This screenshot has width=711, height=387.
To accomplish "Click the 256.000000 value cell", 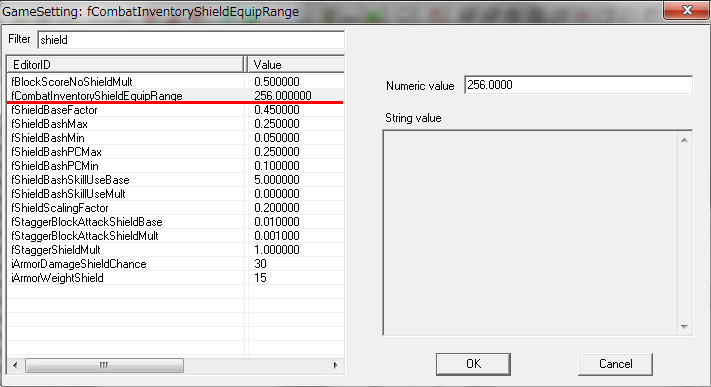I will point(282,96).
